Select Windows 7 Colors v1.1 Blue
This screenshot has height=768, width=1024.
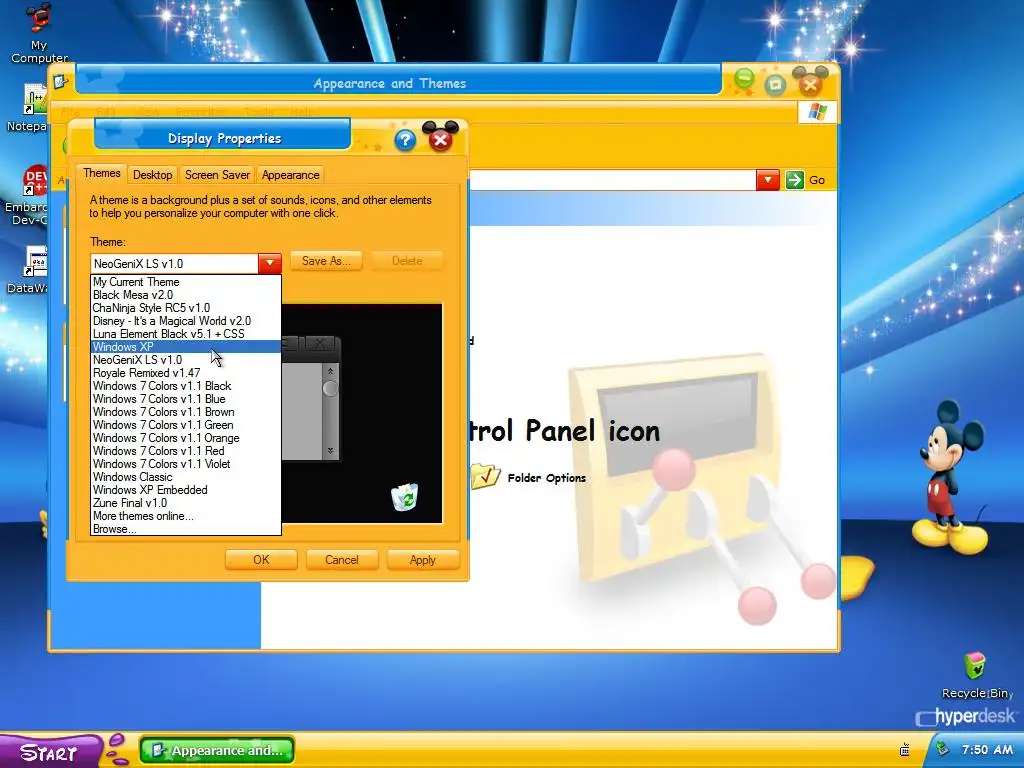click(x=186, y=399)
